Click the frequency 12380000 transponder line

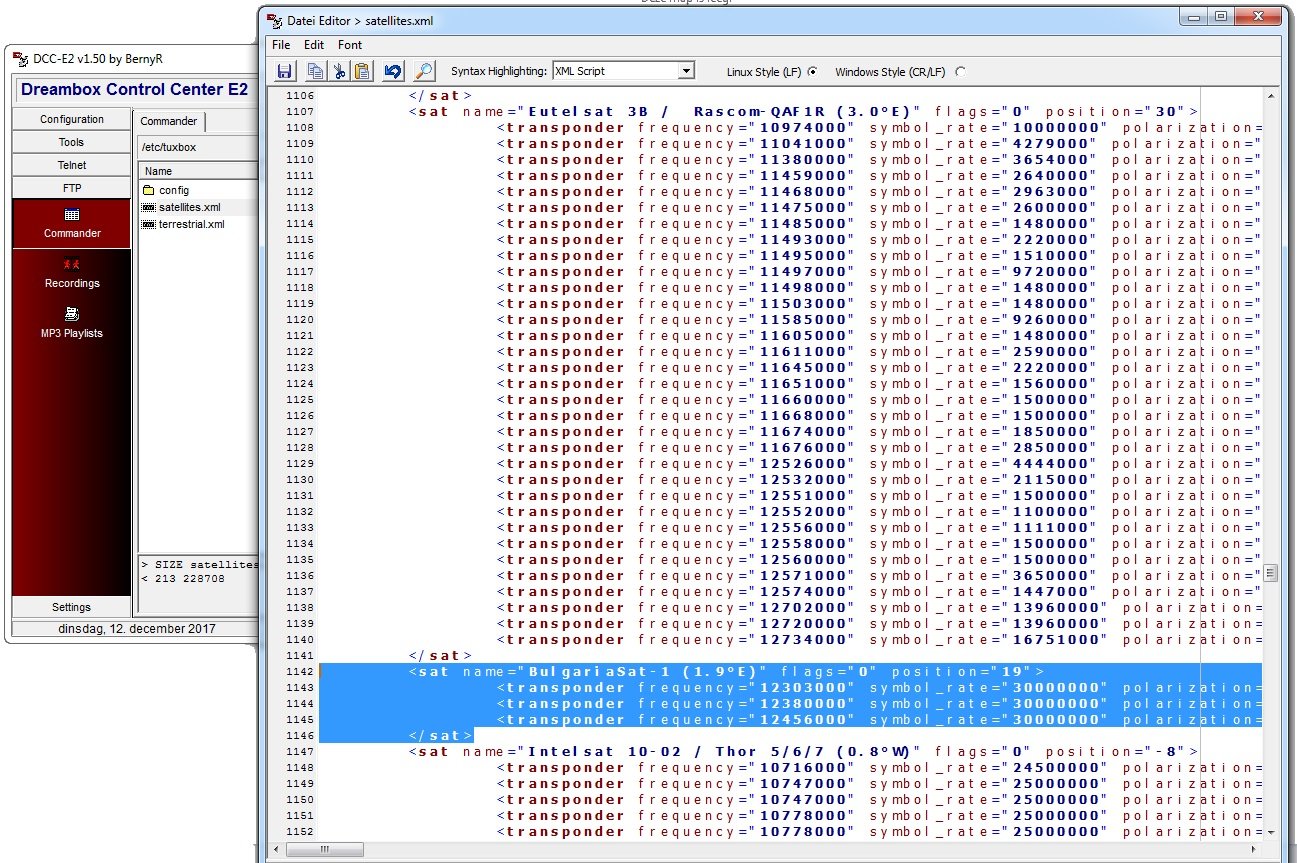click(878, 703)
